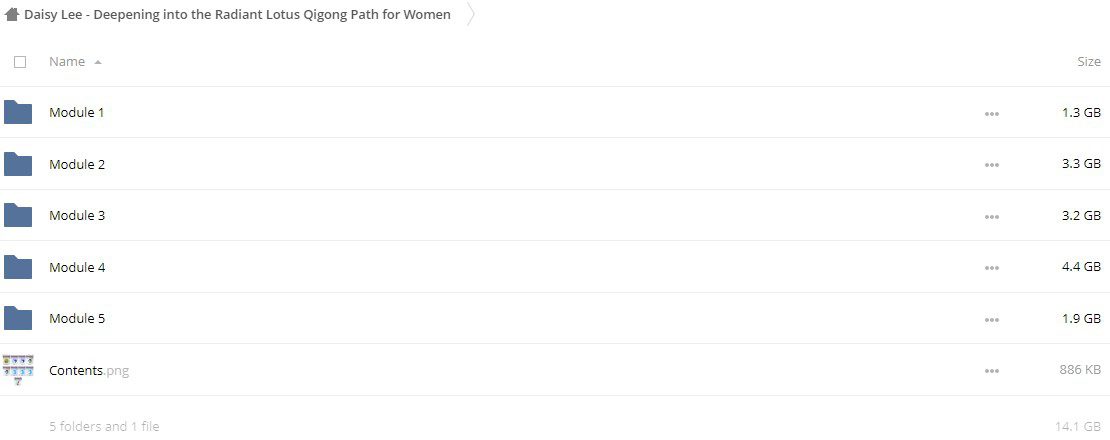
Task: Open more actions for Module 2
Action: [992, 165]
